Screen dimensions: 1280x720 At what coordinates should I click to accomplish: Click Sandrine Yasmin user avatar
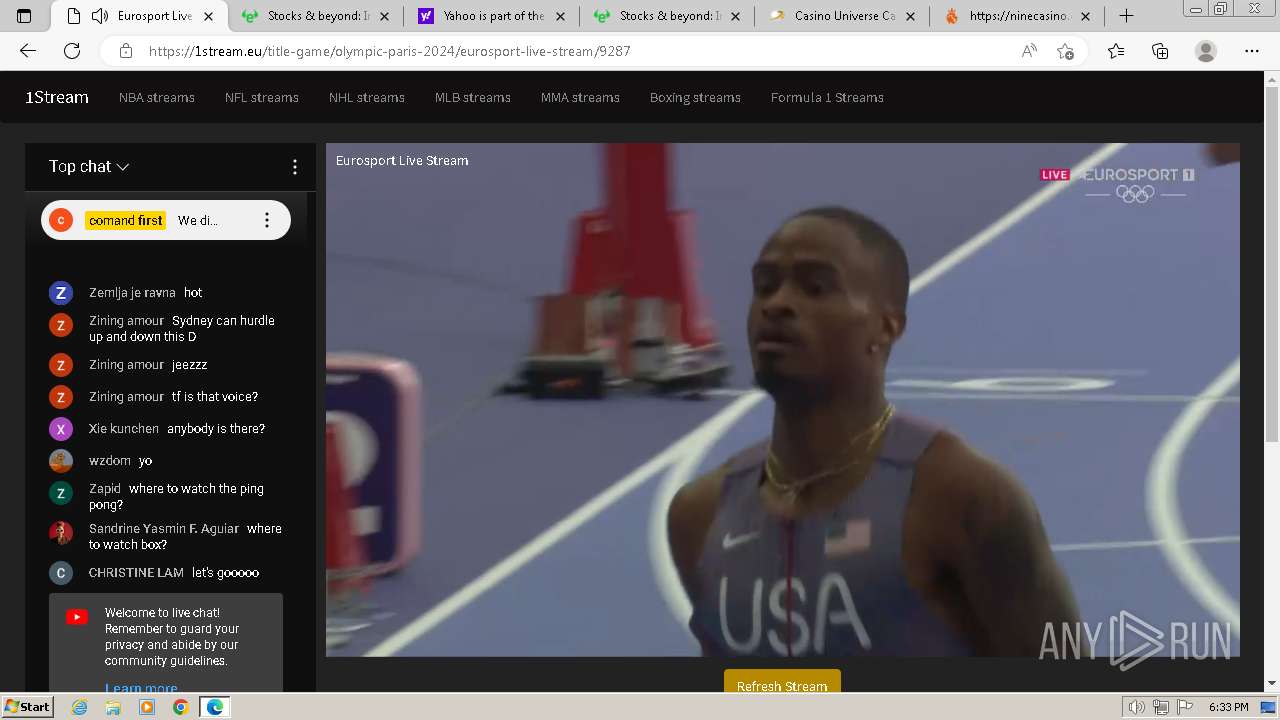[x=61, y=533]
